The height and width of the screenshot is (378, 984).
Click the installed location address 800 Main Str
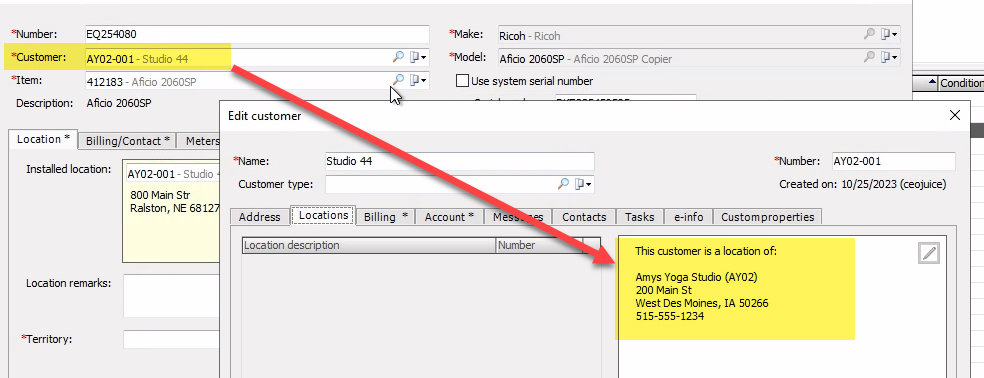(x=160, y=195)
